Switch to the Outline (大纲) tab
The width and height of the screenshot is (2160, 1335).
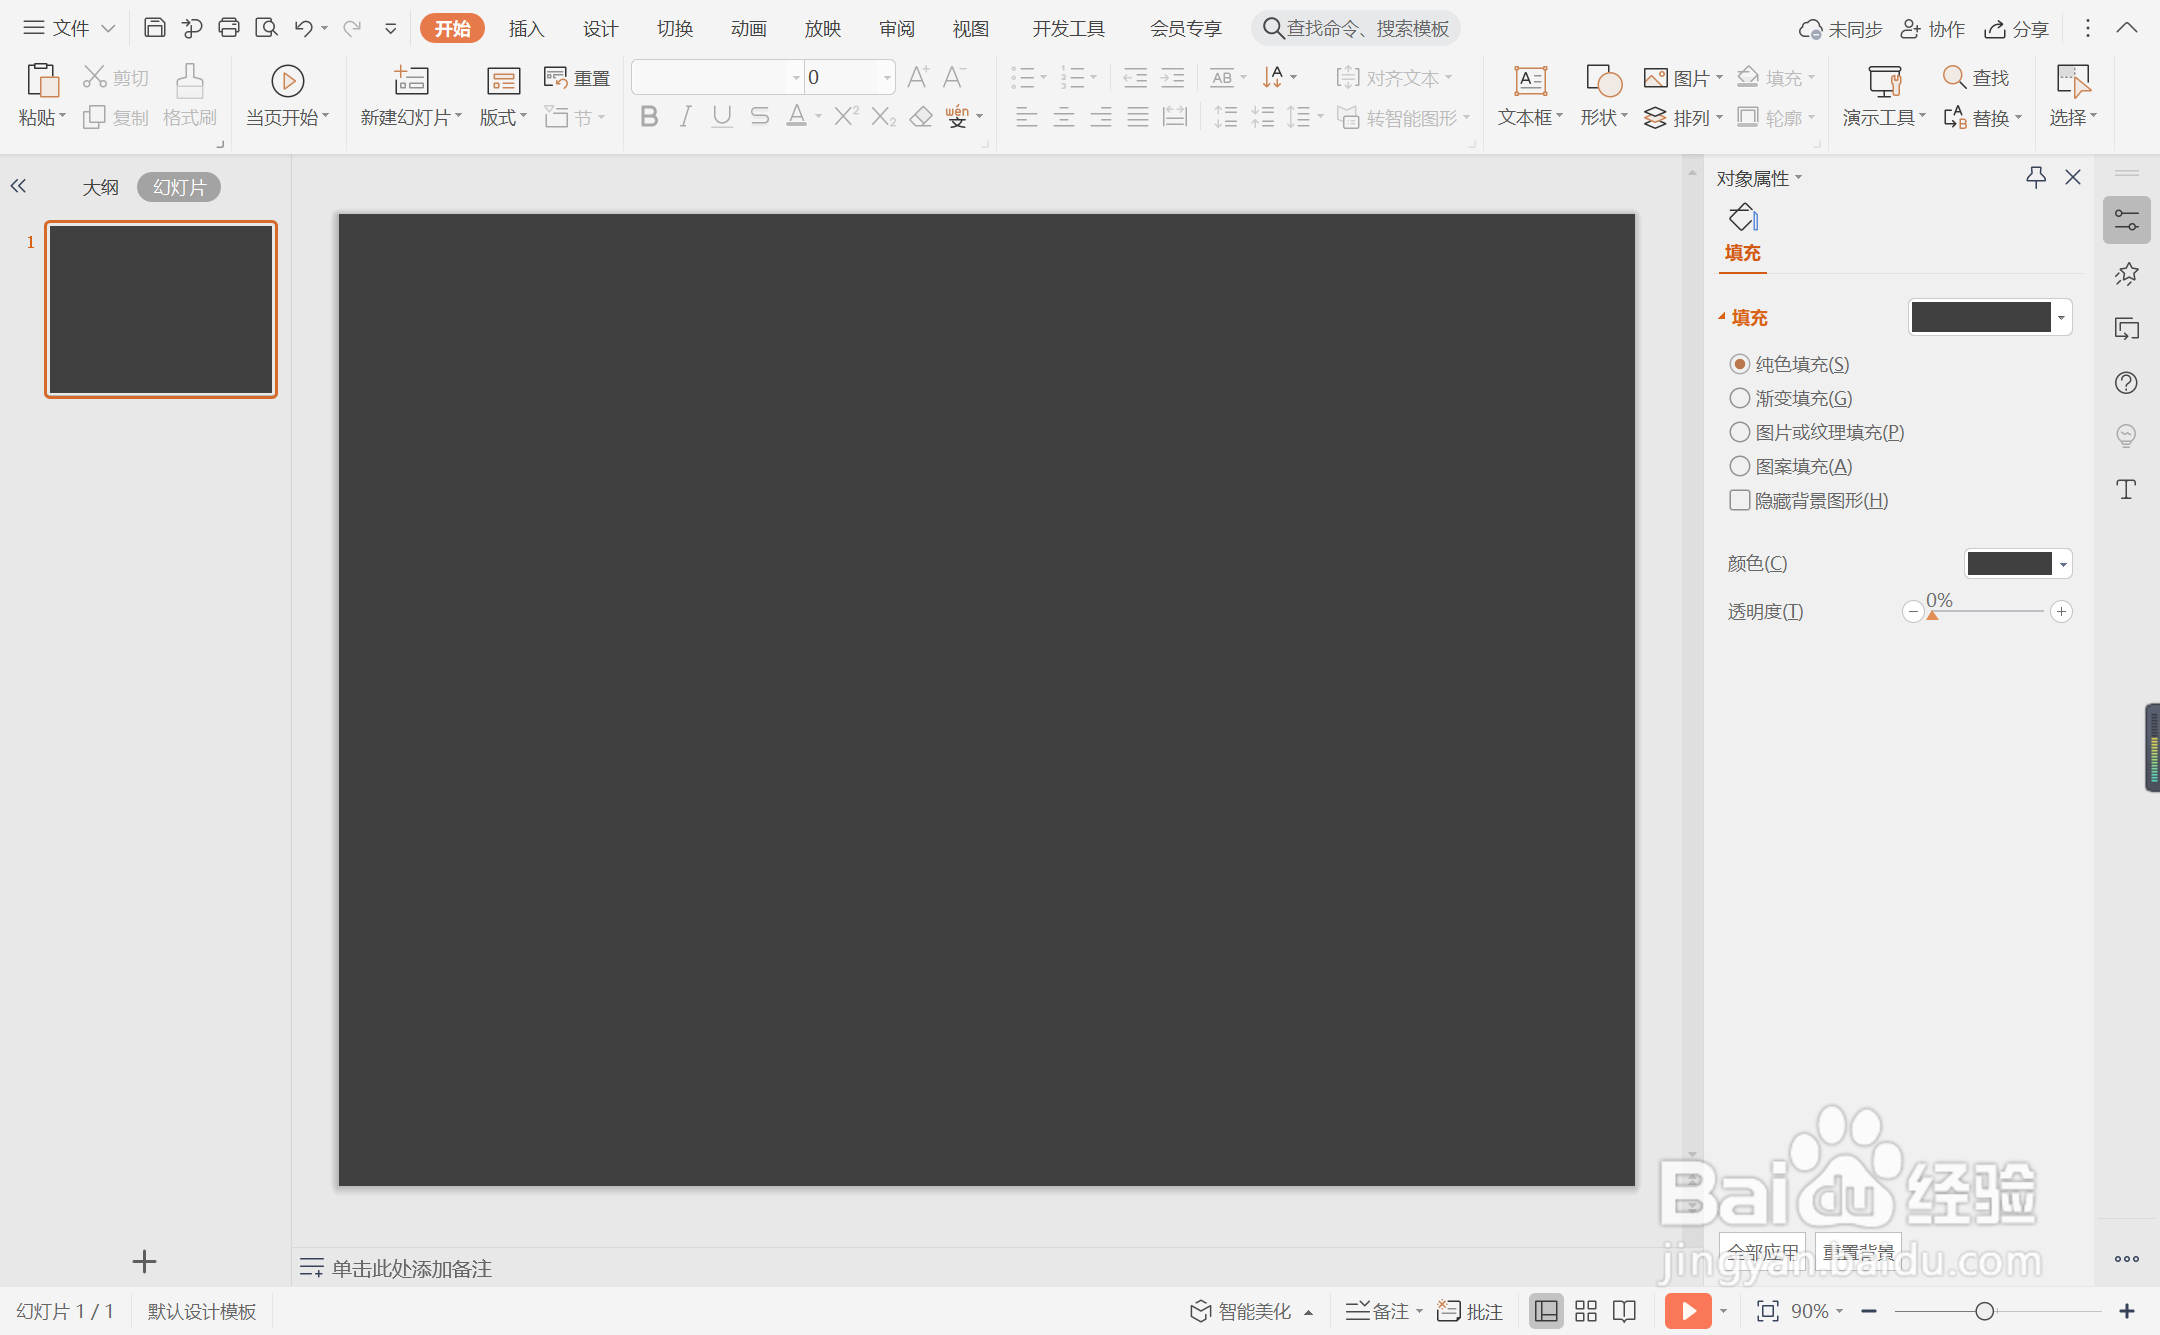coord(100,187)
